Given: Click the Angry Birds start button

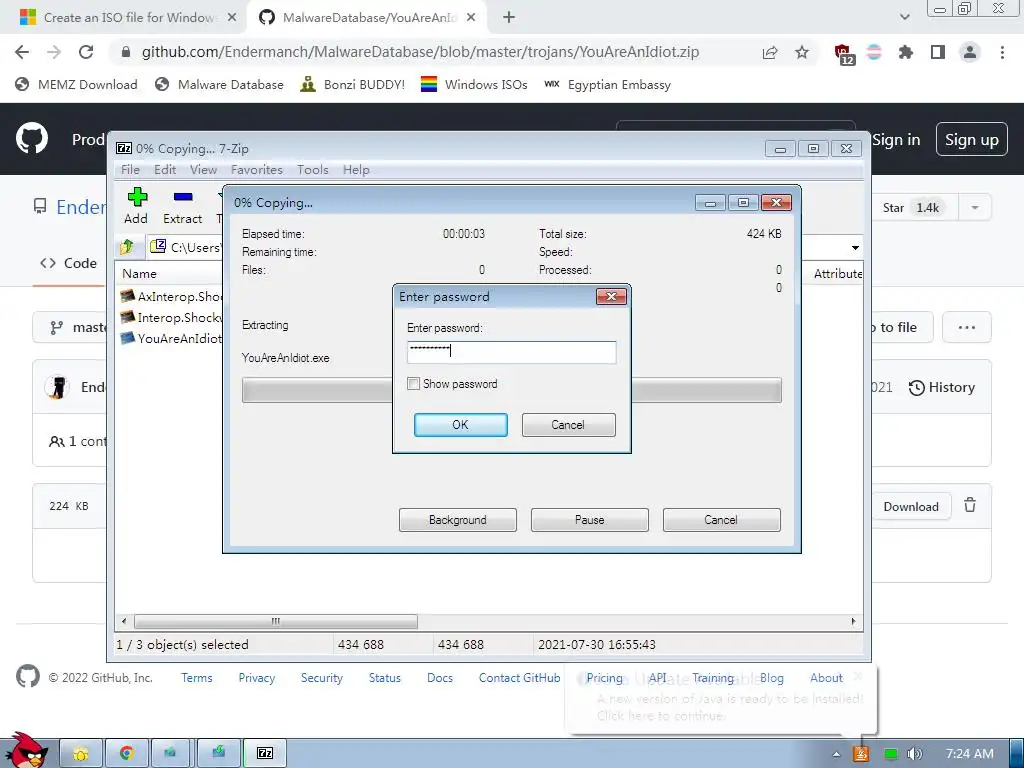Looking at the screenshot, I should click(26, 751).
